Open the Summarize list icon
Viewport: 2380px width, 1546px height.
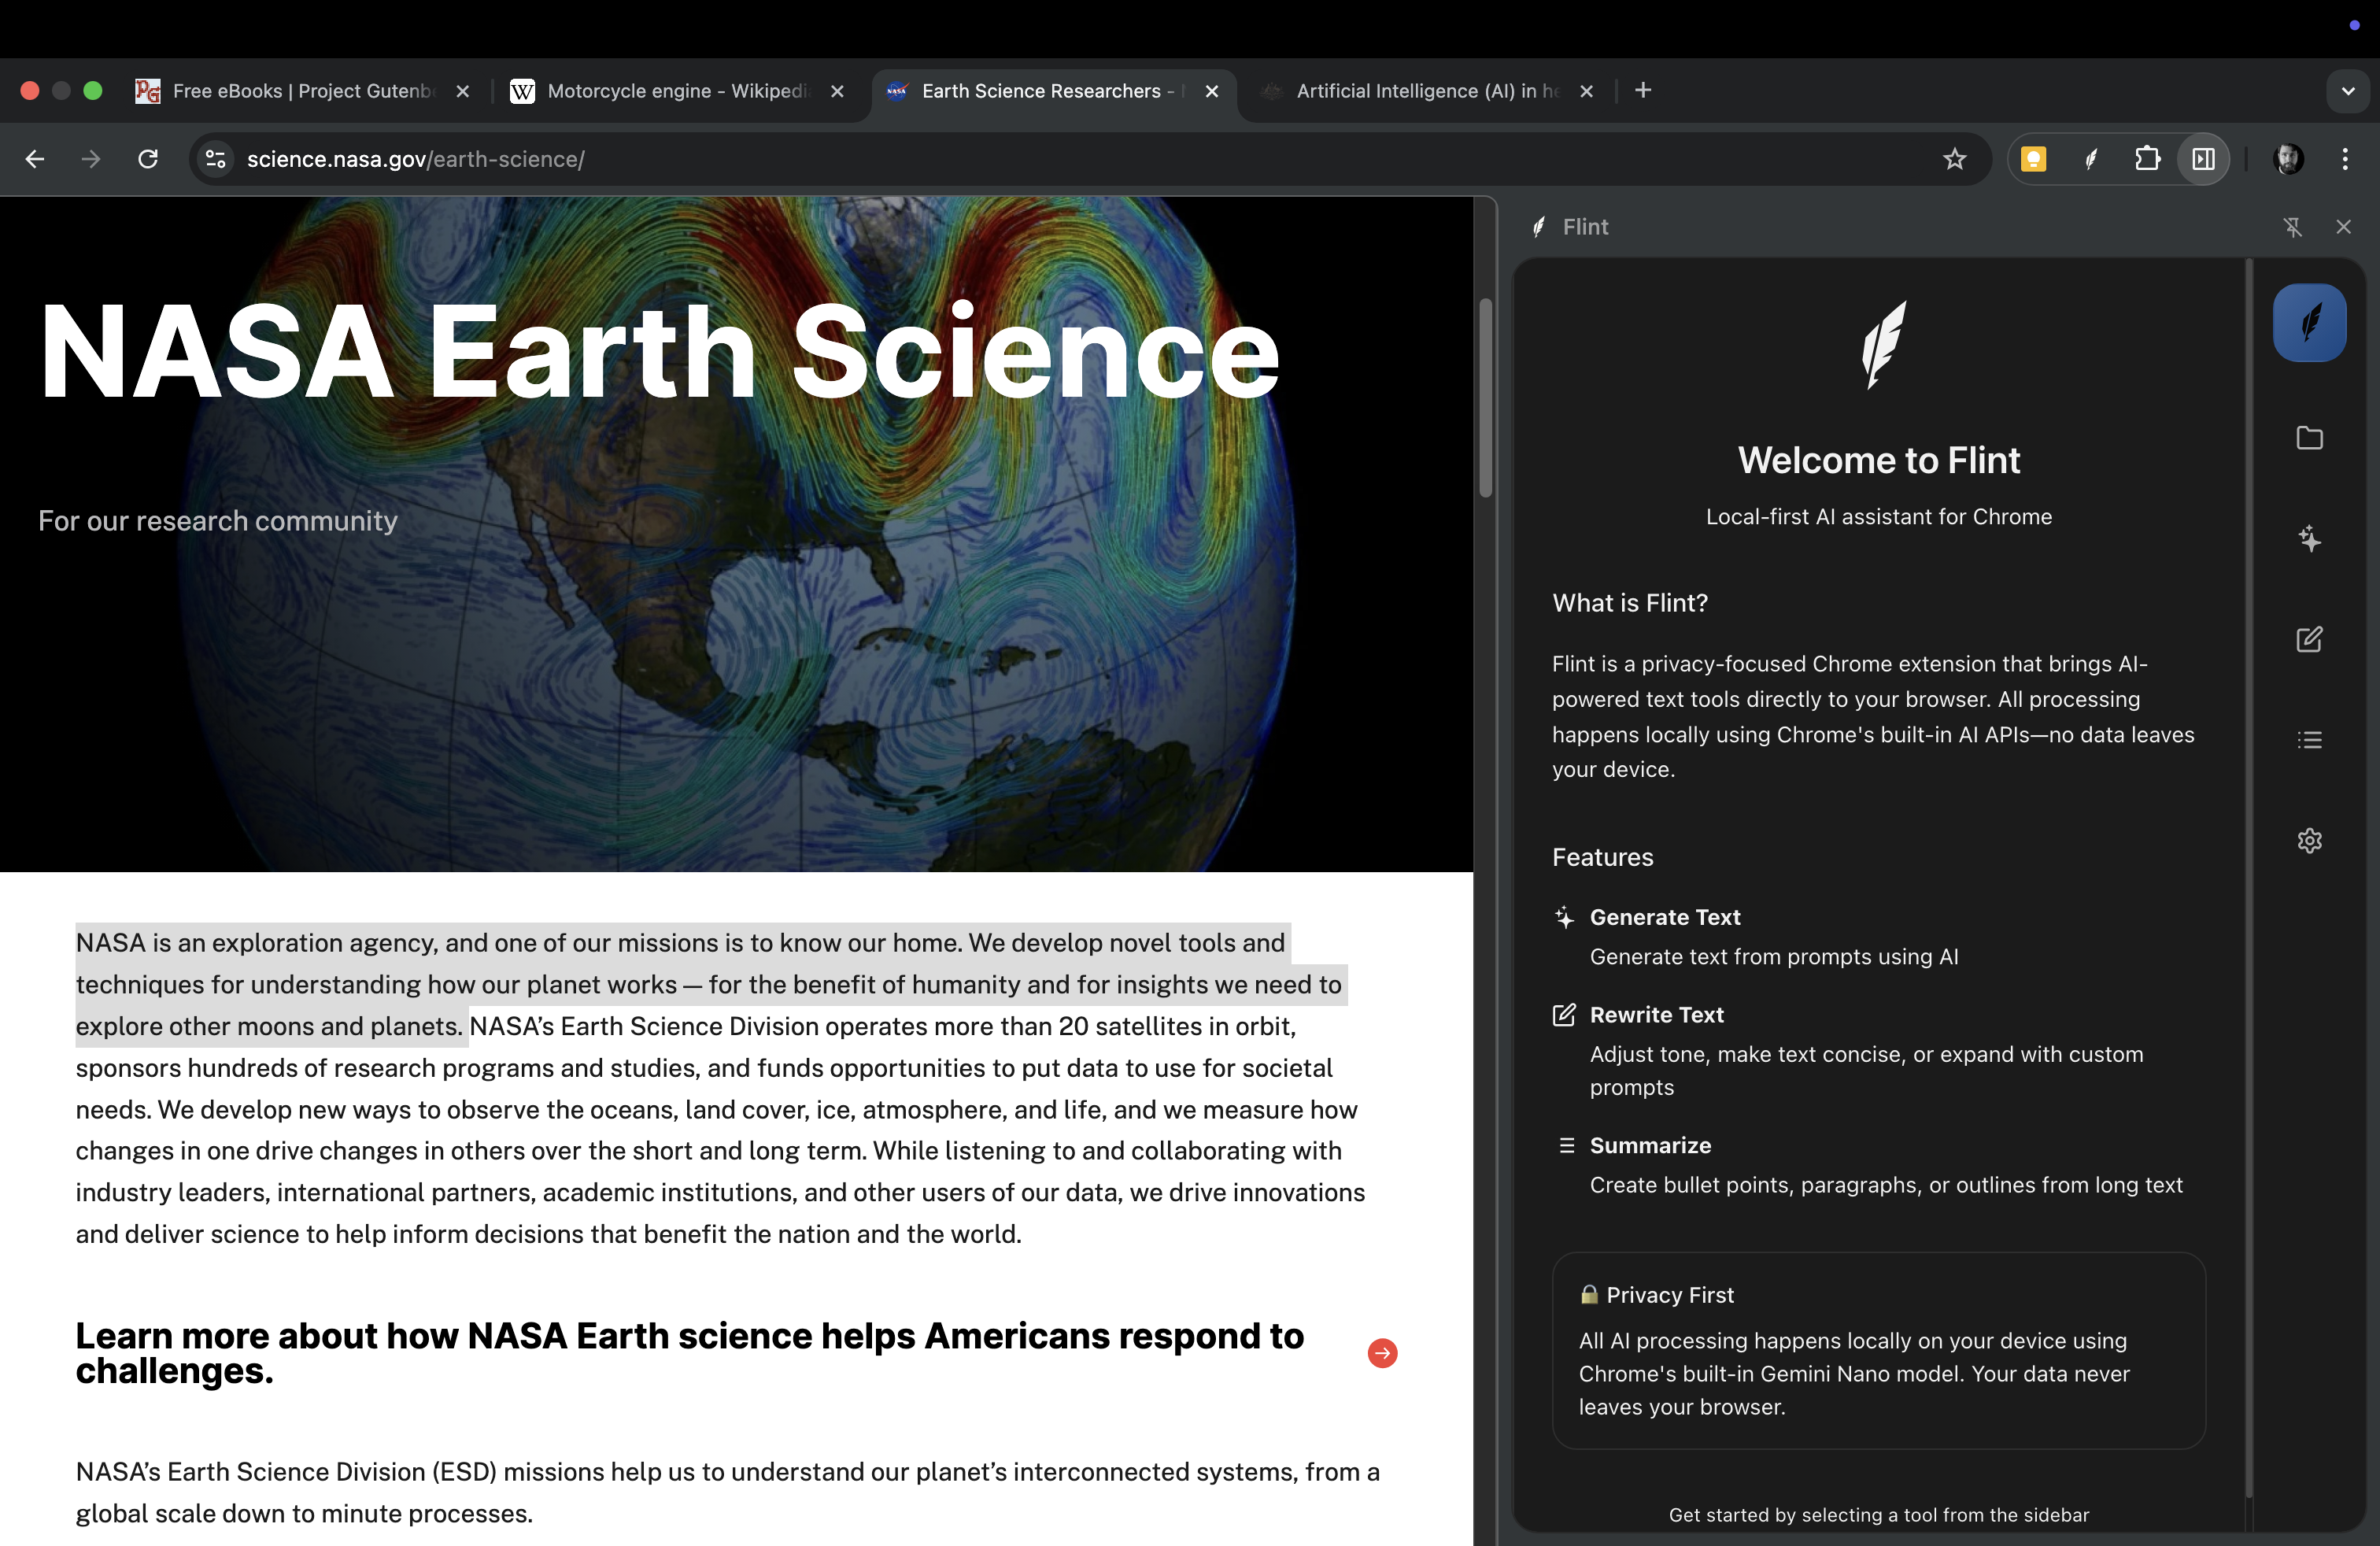pyautogui.click(x=2308, y=740)
